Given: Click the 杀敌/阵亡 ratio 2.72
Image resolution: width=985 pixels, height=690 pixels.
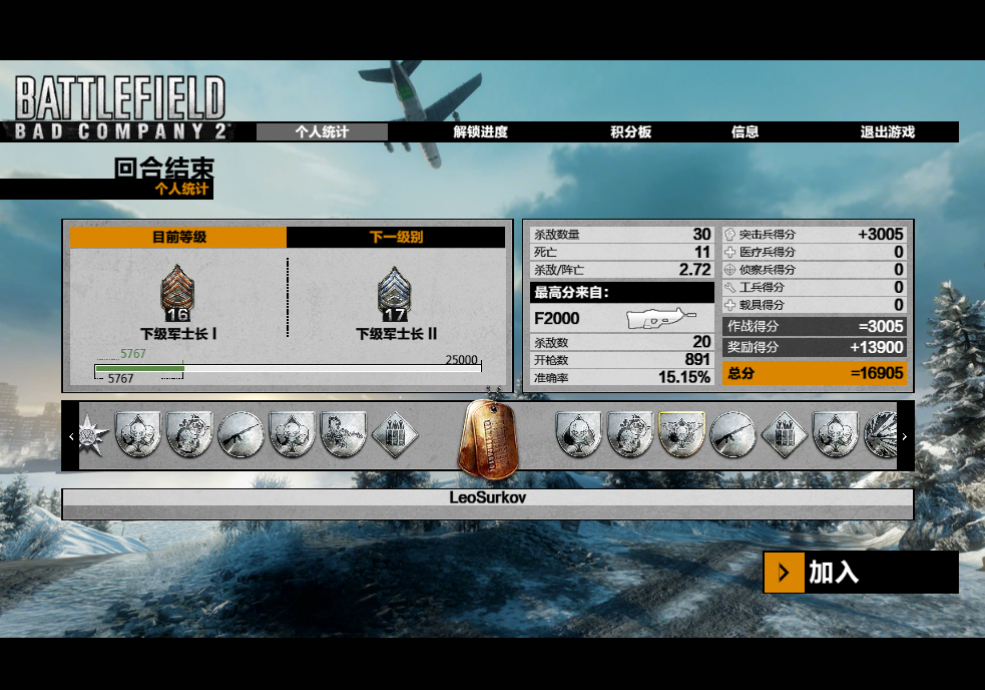Looking at the screenshot, I should coord(695,270).
